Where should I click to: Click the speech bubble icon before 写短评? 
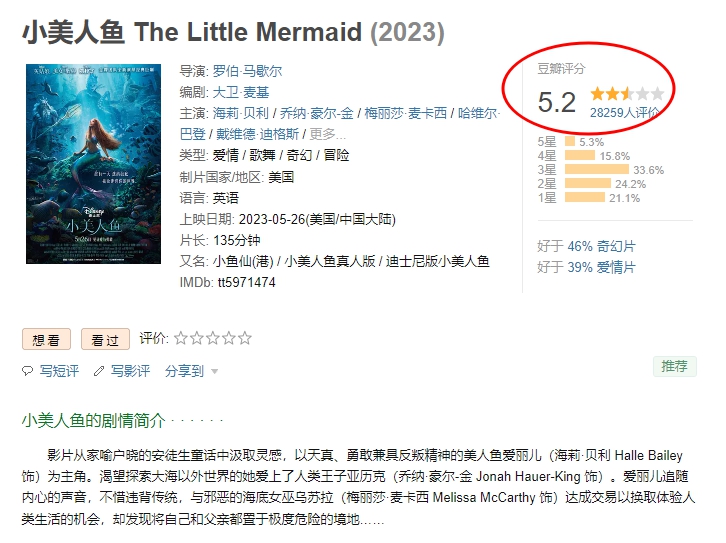click(28, 371)
